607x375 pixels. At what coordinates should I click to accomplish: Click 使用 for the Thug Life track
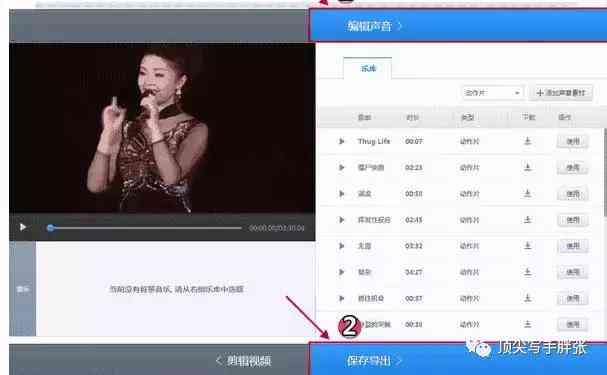point(573,141)
